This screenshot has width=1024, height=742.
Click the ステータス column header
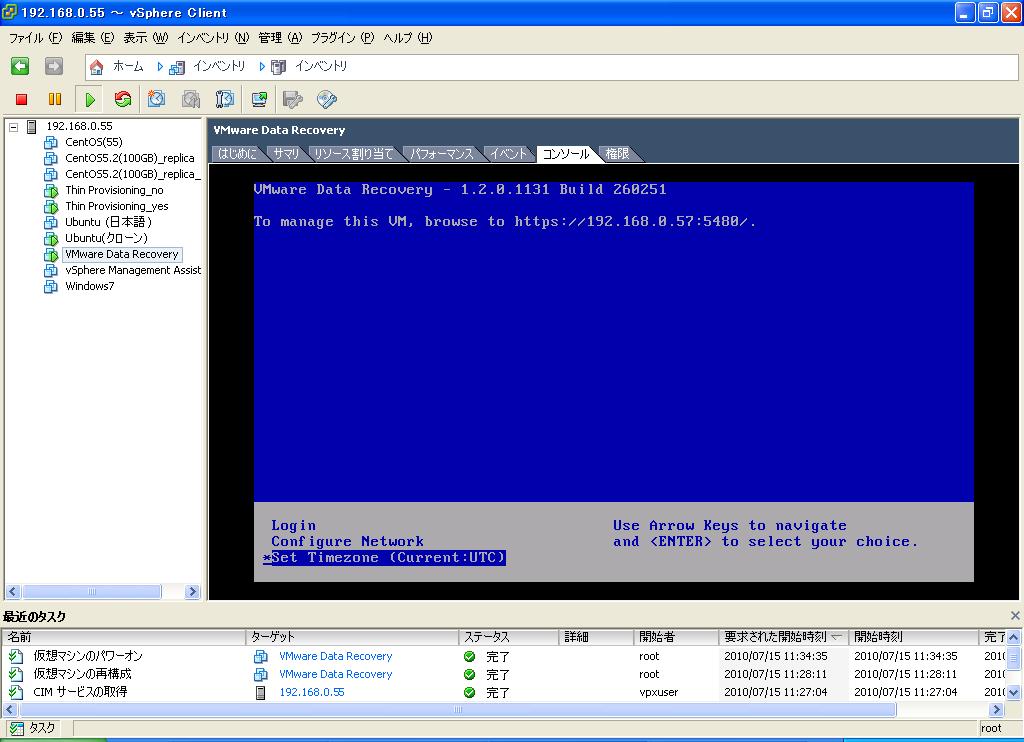tap(509, 636)
